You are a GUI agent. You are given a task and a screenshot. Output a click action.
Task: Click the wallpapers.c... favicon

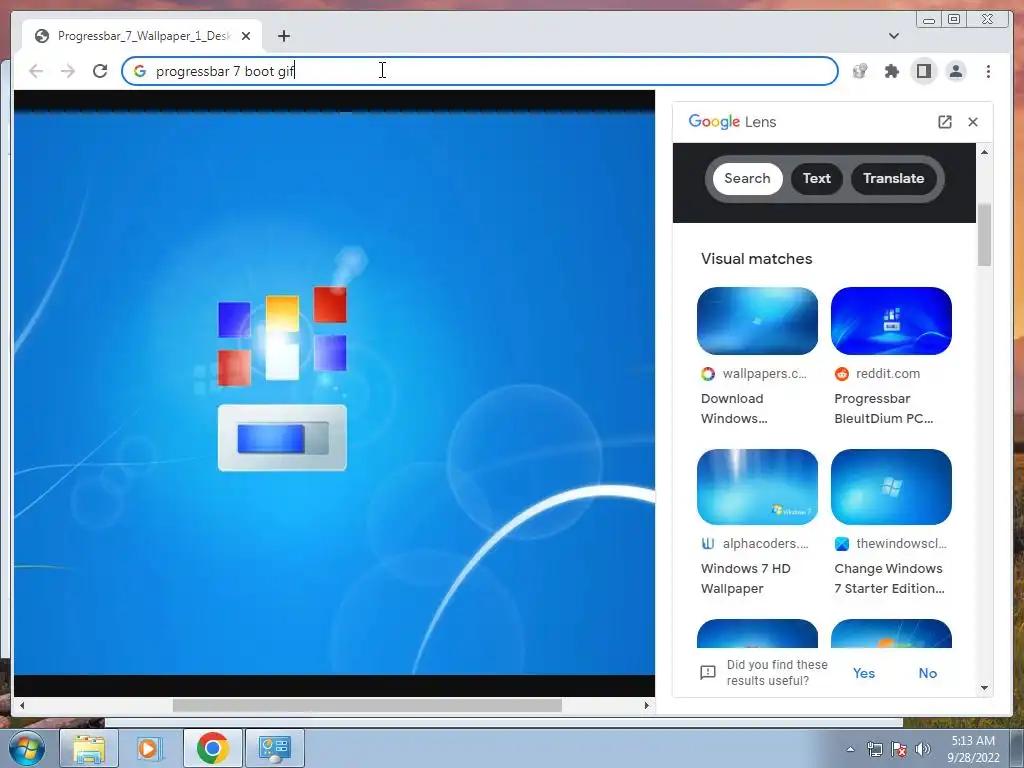click(x=708, y=374)
